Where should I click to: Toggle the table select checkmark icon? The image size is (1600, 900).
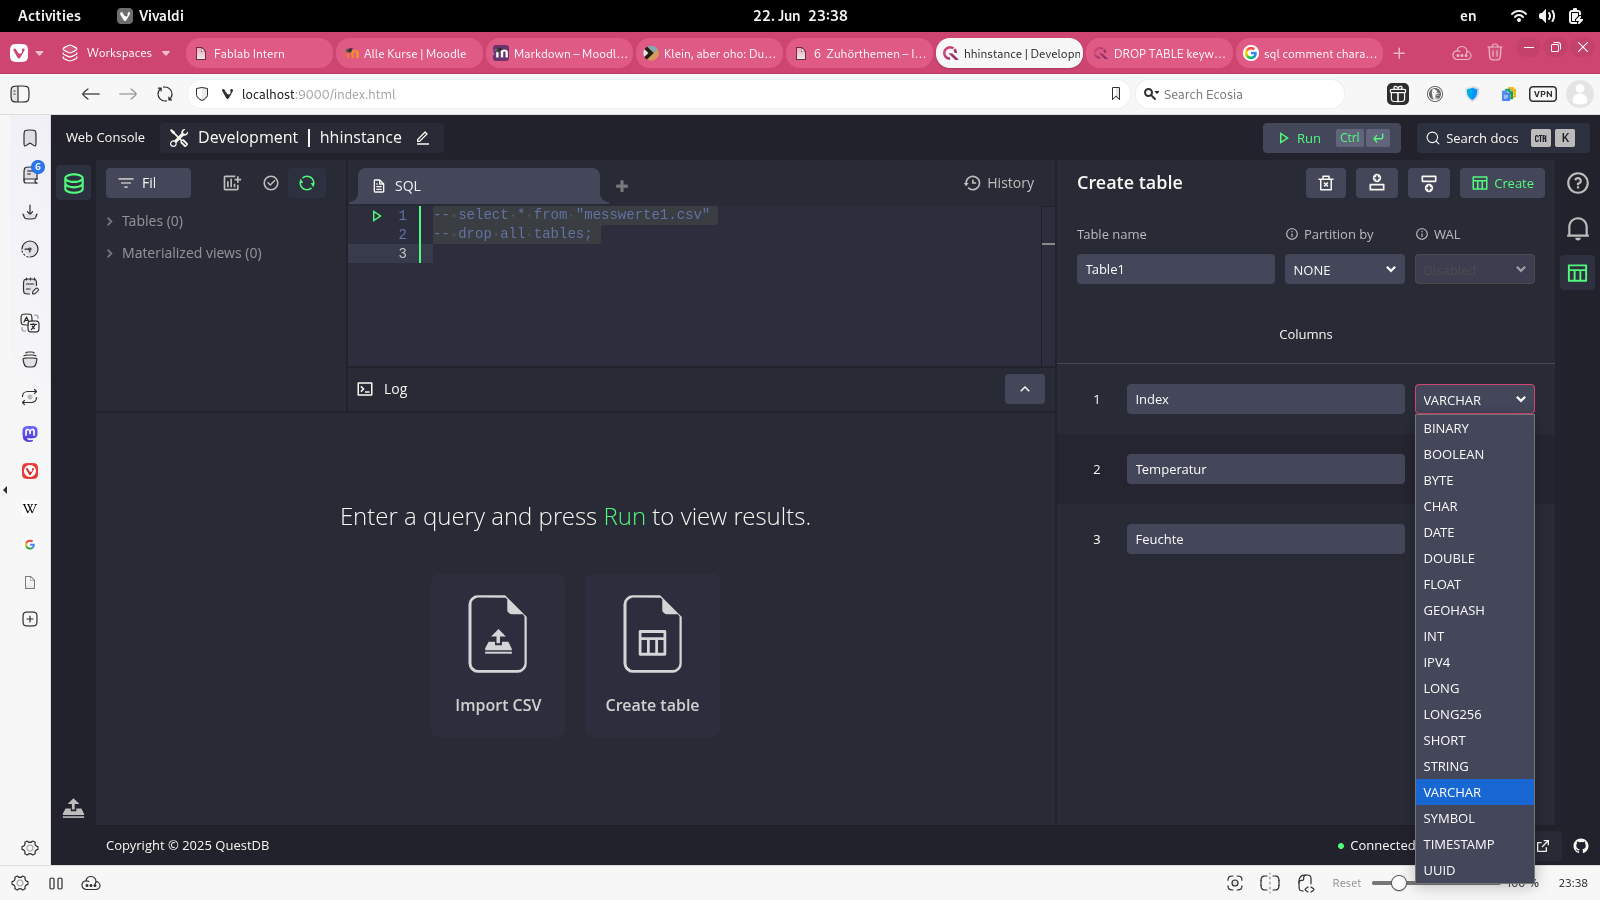(270, 183)
